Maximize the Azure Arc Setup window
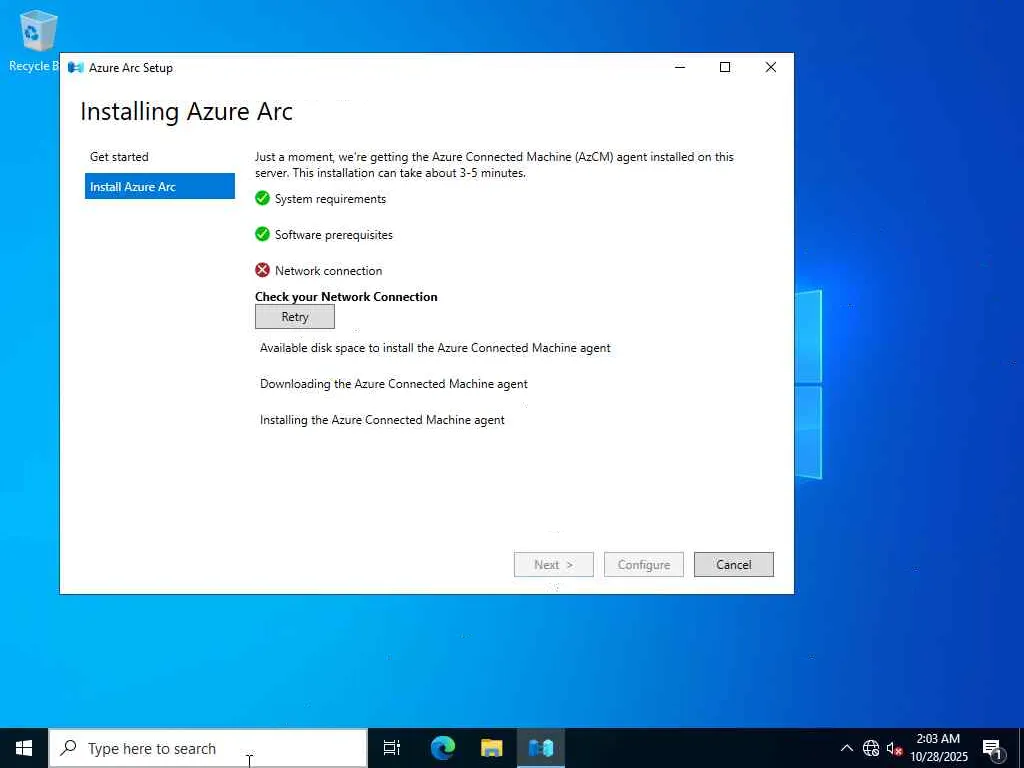 pyautogui.click(x=725, y=67)
